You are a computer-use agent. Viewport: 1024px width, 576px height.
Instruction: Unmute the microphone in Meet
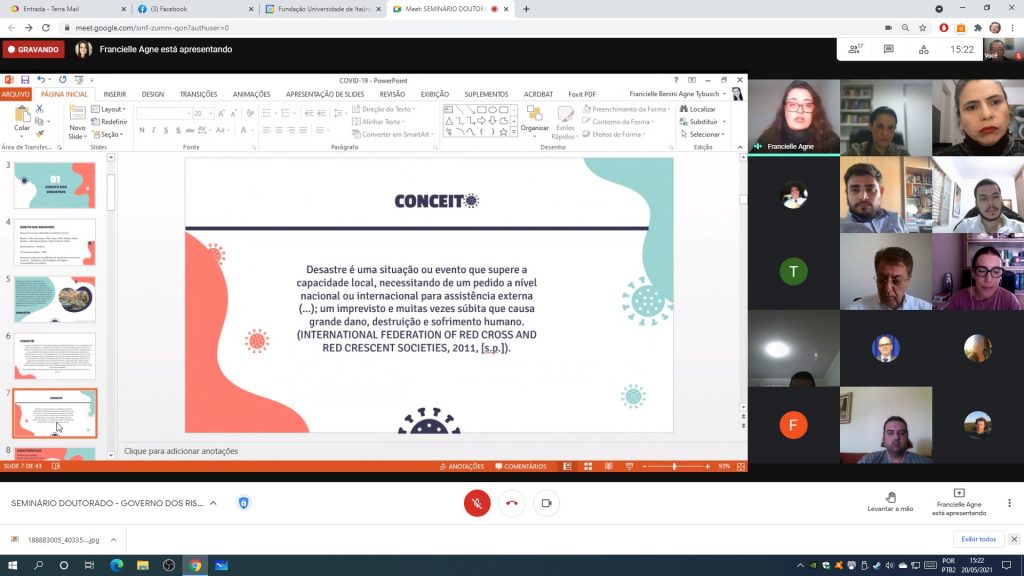[x=477, y=503]
